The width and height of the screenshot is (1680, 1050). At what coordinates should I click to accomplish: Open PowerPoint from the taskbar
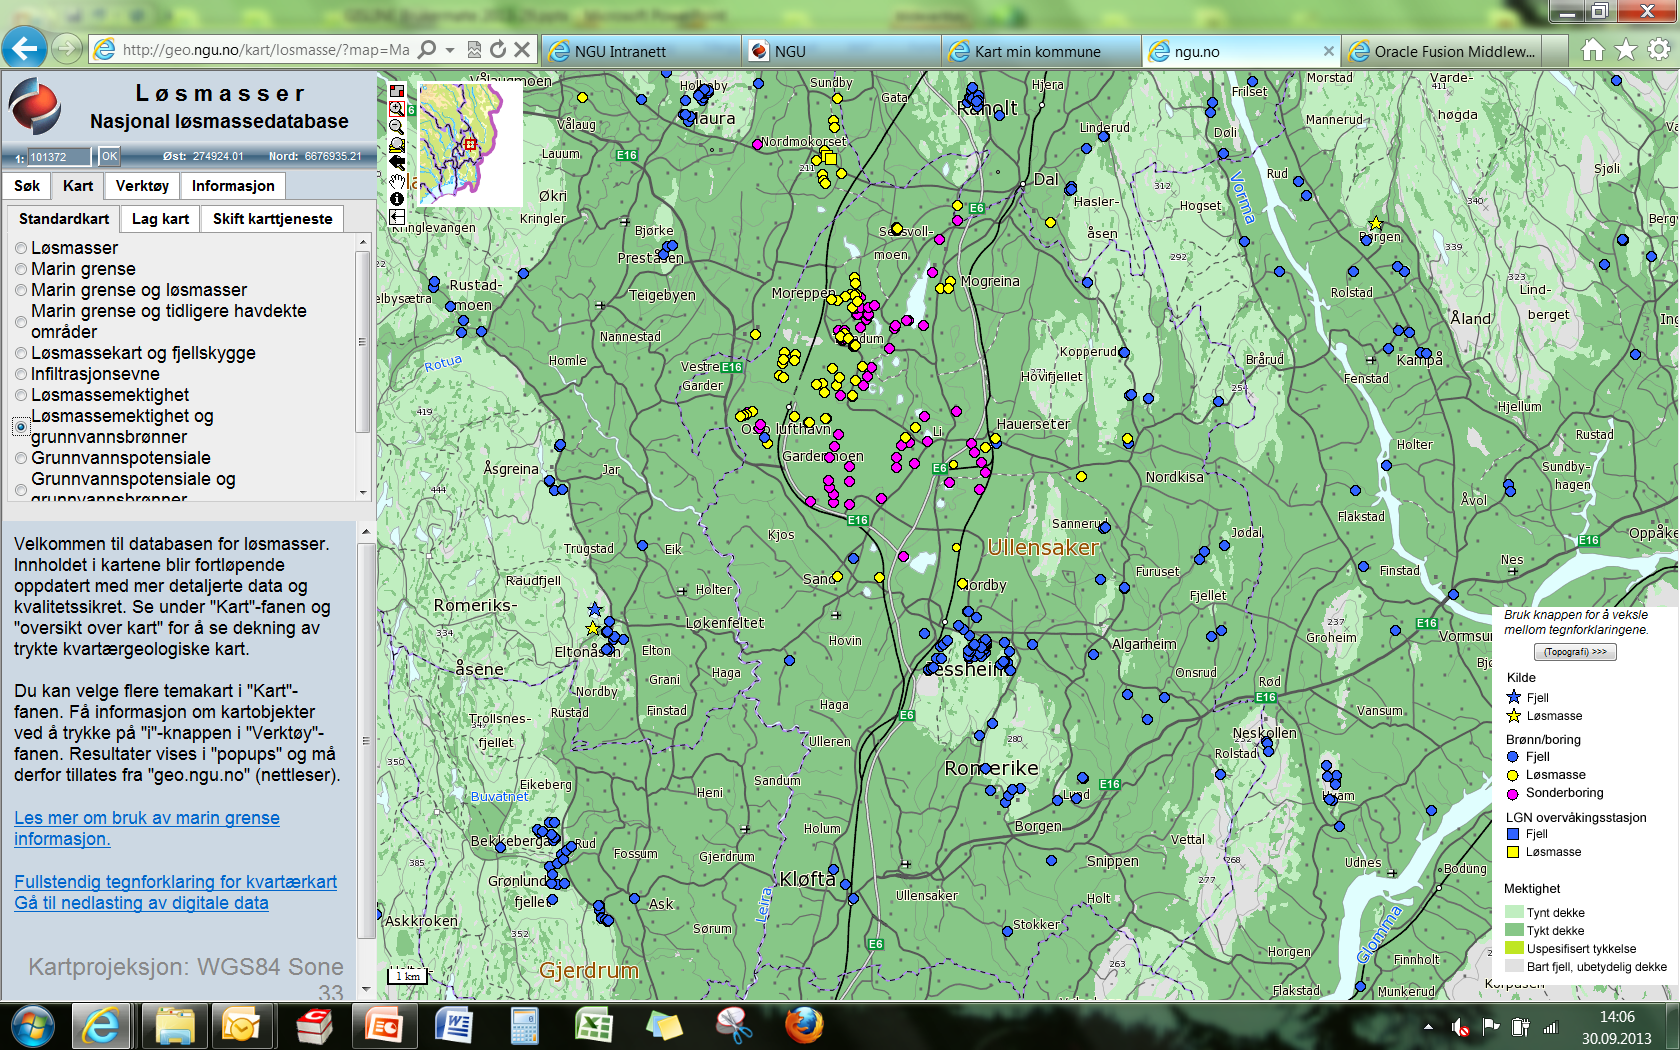pyautogui.click(x=383, y=1026)
